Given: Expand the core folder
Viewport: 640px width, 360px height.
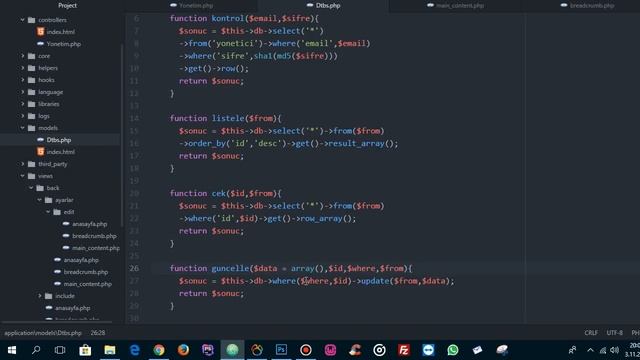Looking at the screenshot, I should click(23, 56).
